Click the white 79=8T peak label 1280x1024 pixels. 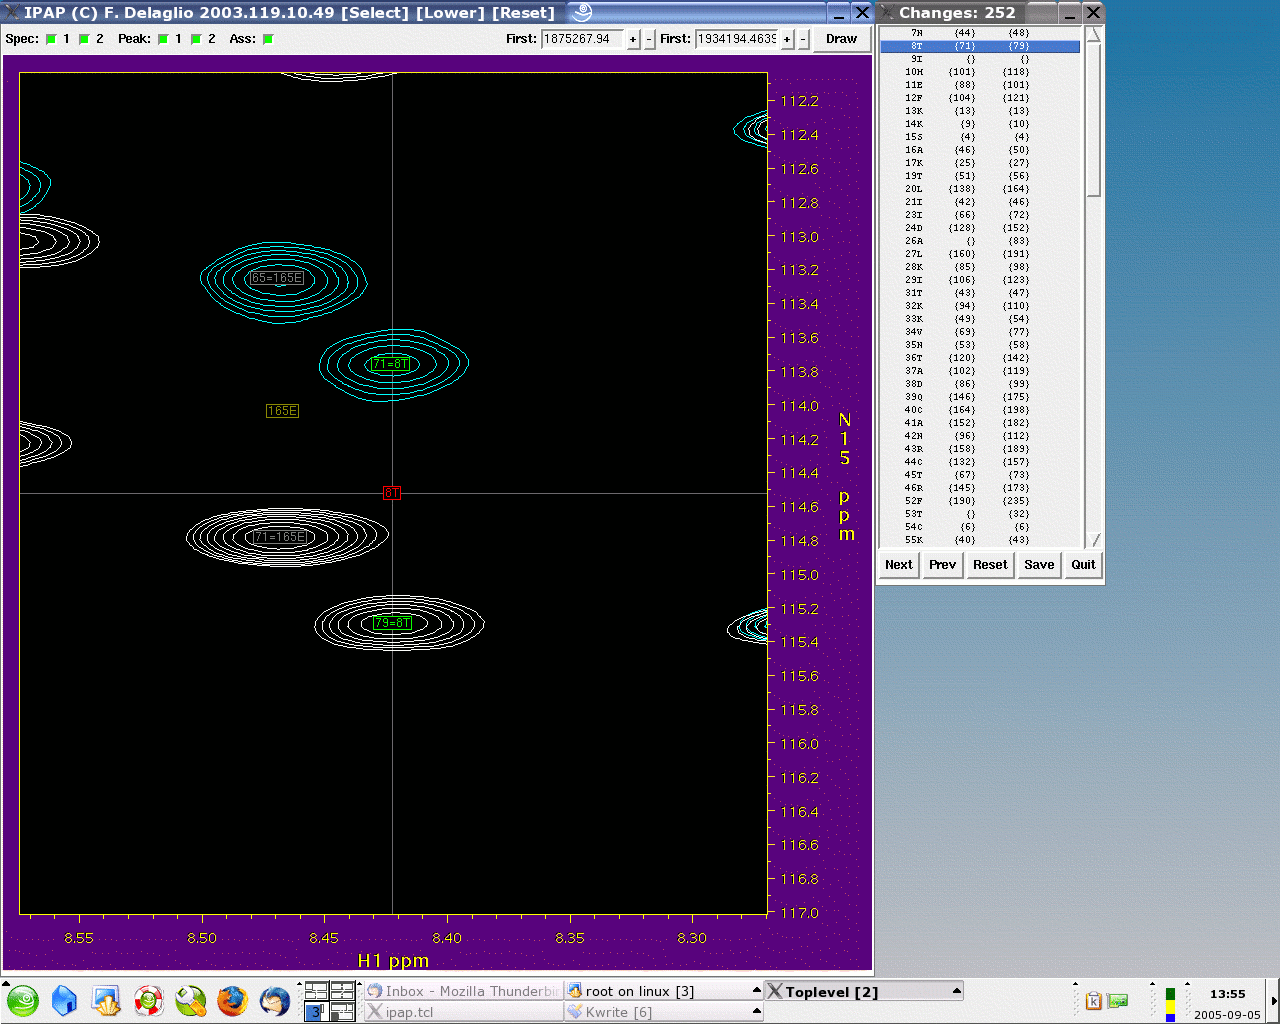coord(392,623)
